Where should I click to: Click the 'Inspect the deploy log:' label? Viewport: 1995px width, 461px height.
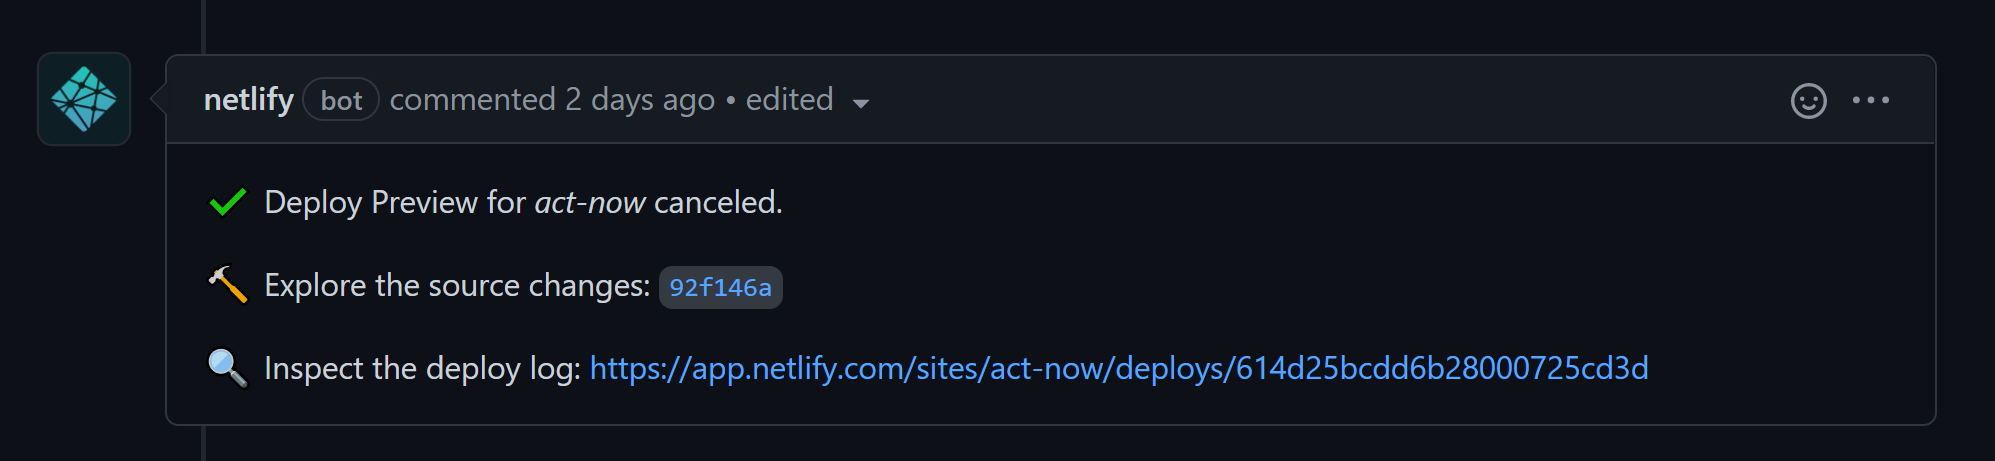coord(422,369)
